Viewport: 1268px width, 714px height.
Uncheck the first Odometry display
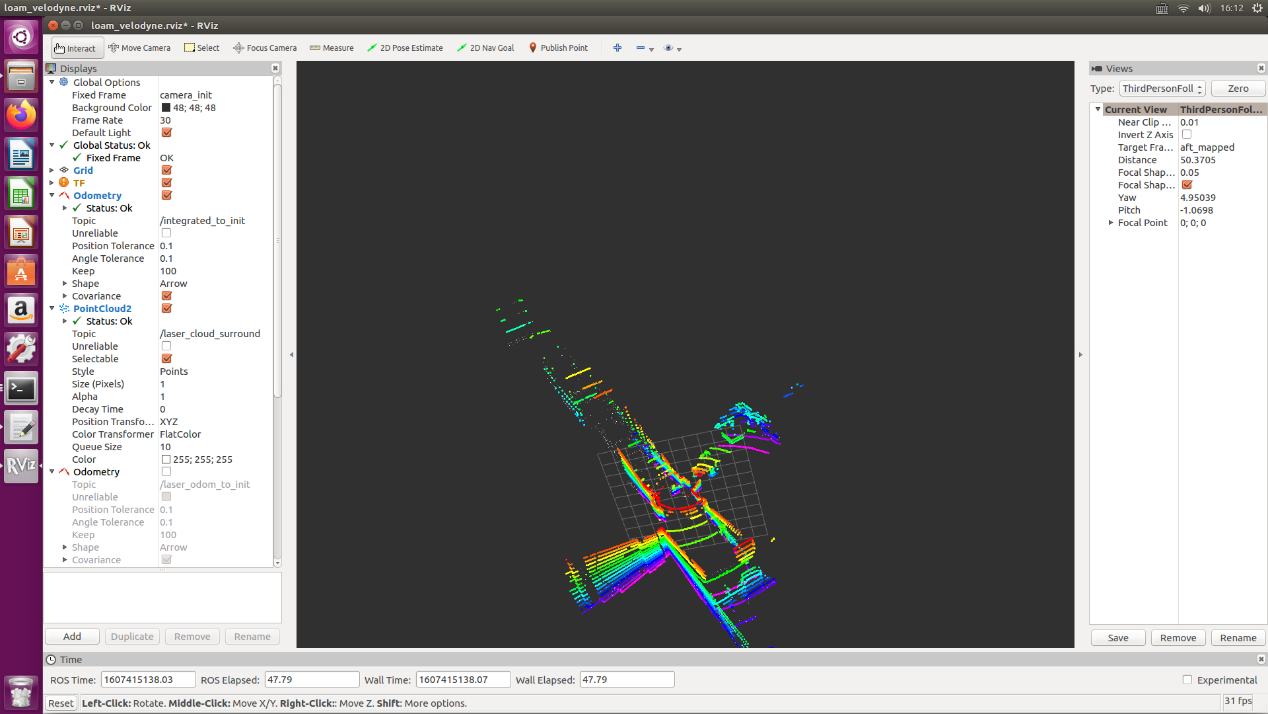(166, 196)
